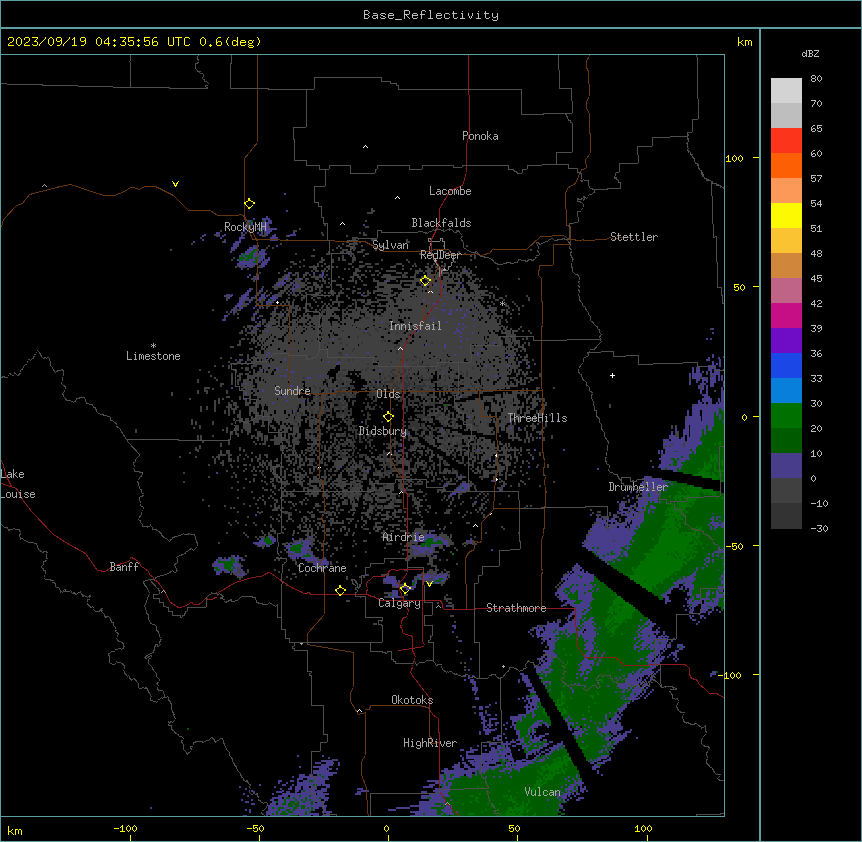Click the yellow diamond marker north of RockyMH

[250, 204]
